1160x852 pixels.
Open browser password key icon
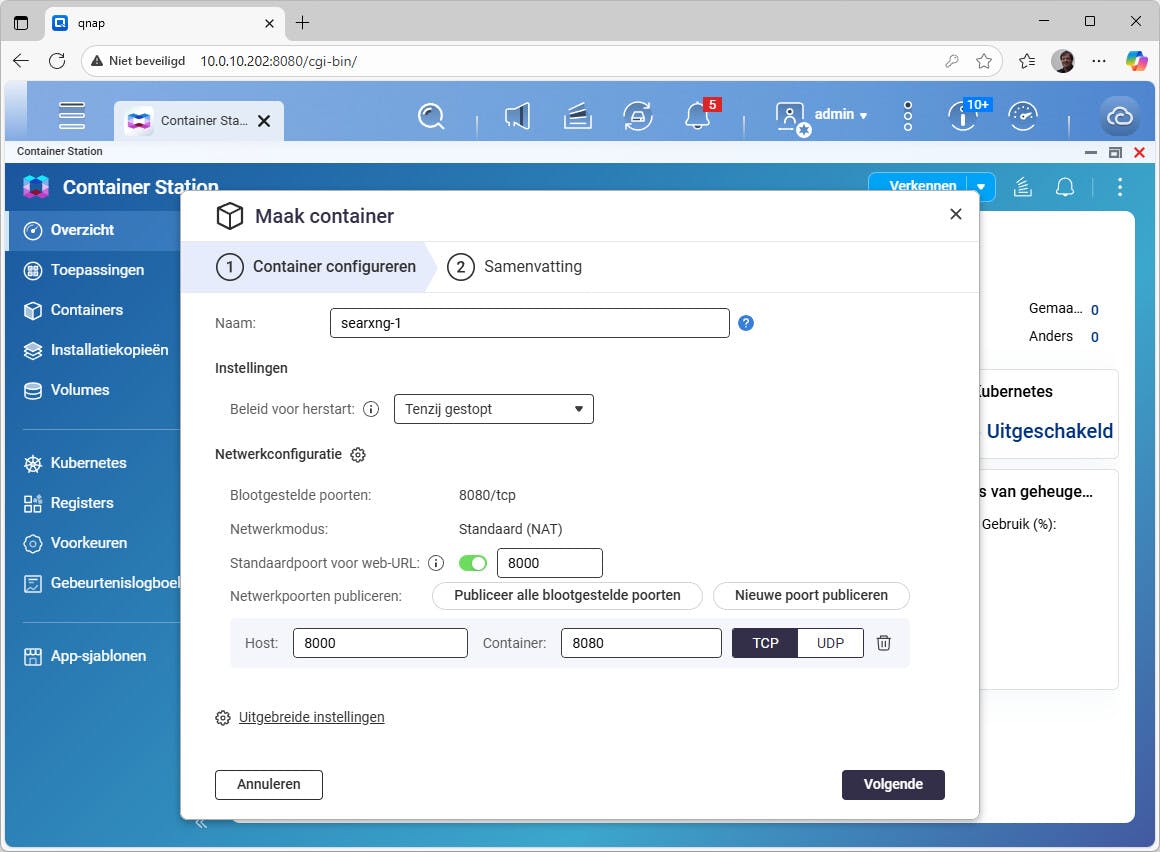[952, 61]
